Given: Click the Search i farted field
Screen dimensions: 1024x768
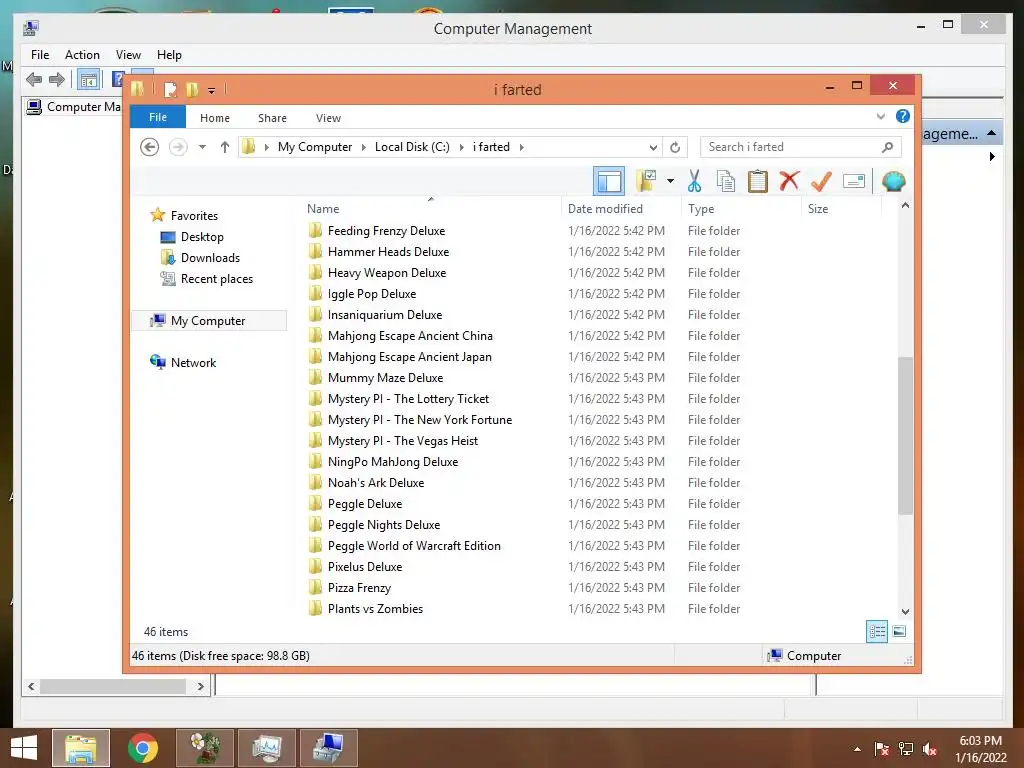Looking at the screenshot, I should click(x=801, y=147).
